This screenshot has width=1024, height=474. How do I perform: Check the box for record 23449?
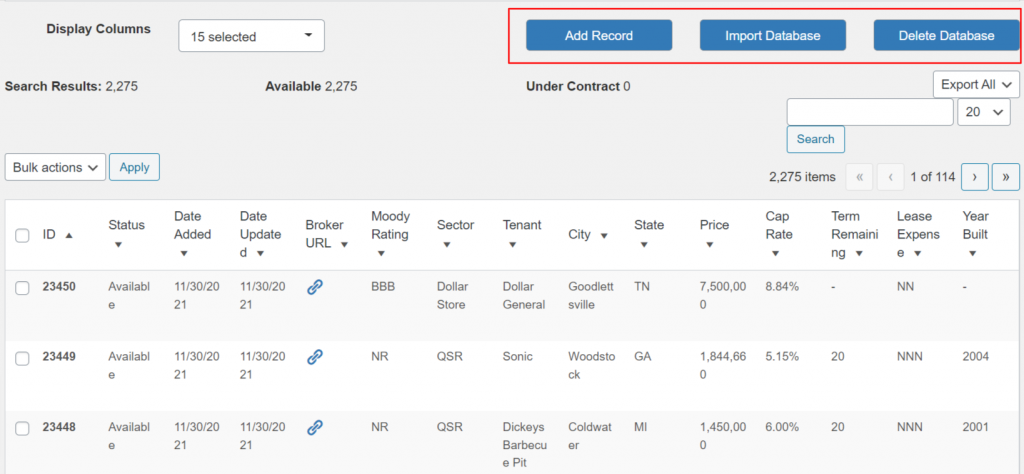coord(22,358)
